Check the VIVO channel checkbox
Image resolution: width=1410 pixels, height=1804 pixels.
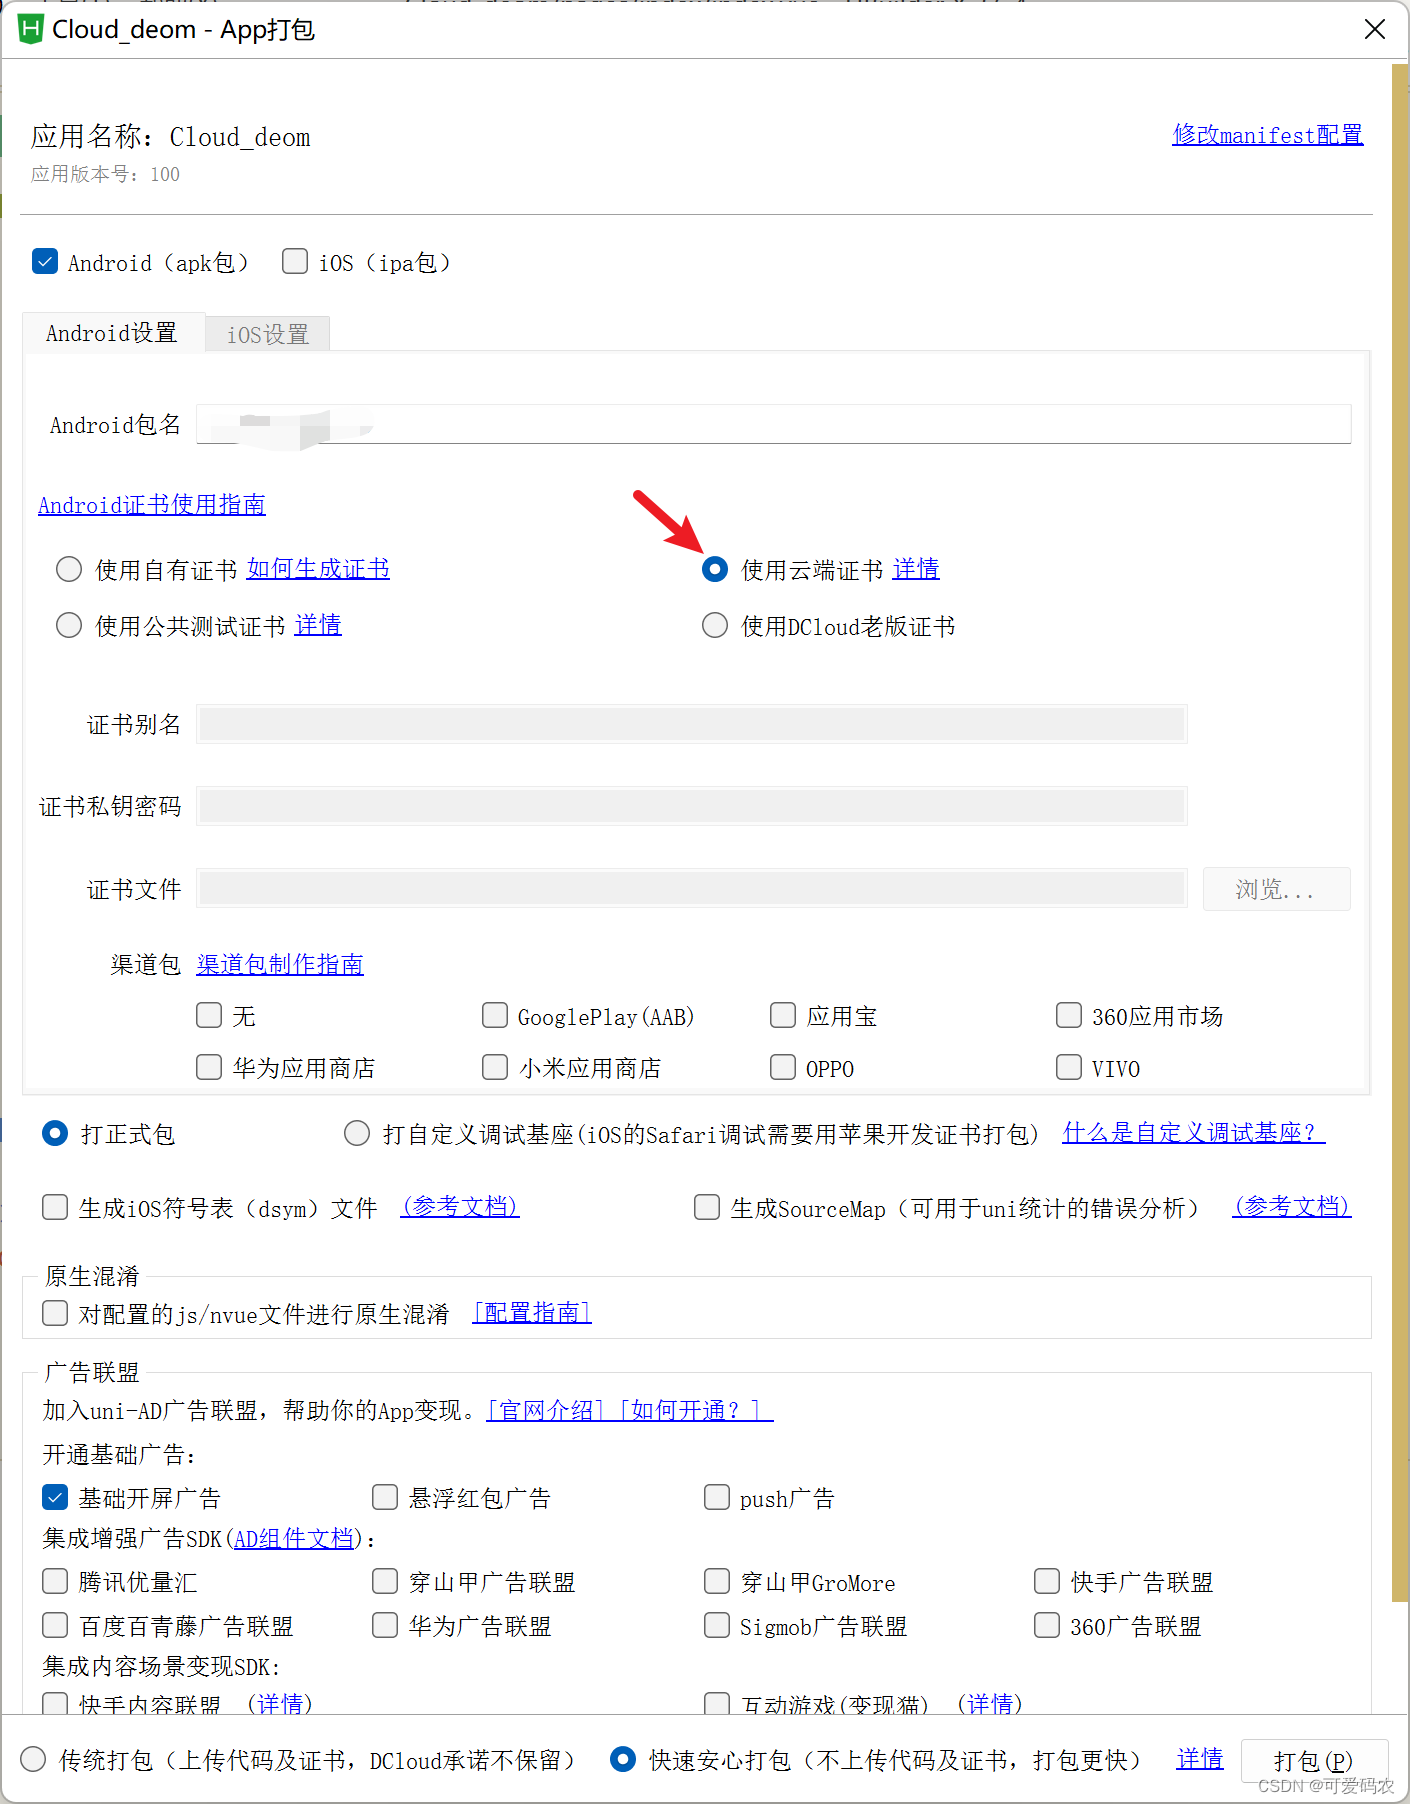(1069, 1067)
